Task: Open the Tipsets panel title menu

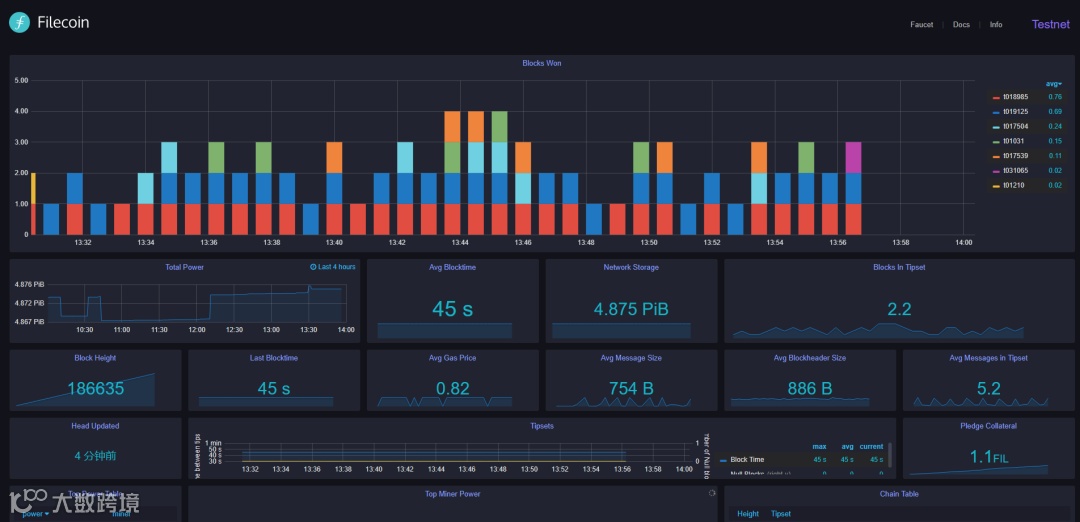Action: click(x=542, y=426)
